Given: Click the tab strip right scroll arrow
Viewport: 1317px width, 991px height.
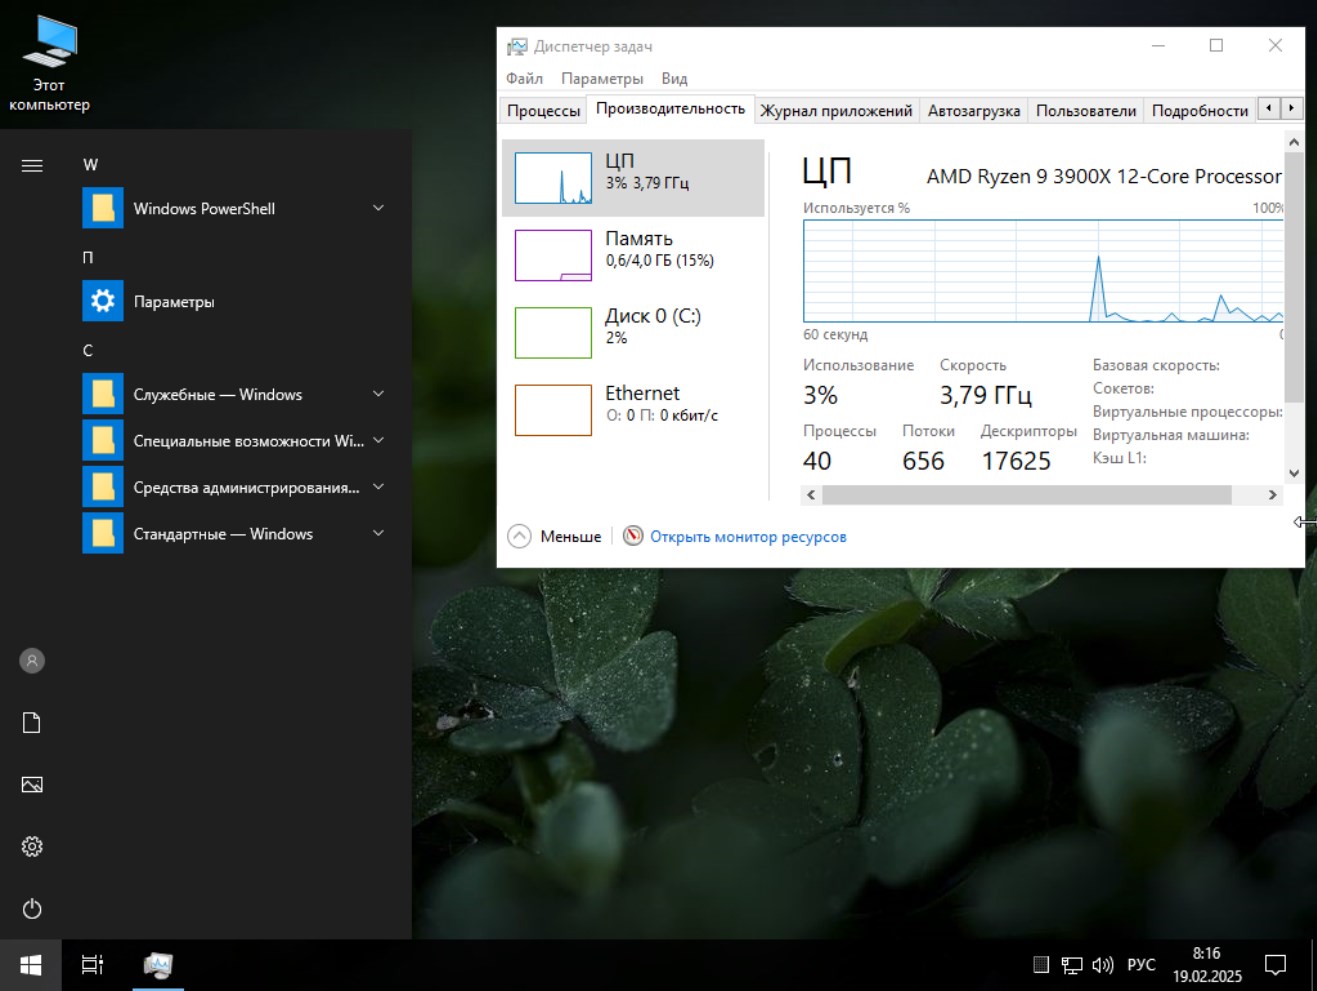Looking at the screenshot, I should click(1292, 108).
